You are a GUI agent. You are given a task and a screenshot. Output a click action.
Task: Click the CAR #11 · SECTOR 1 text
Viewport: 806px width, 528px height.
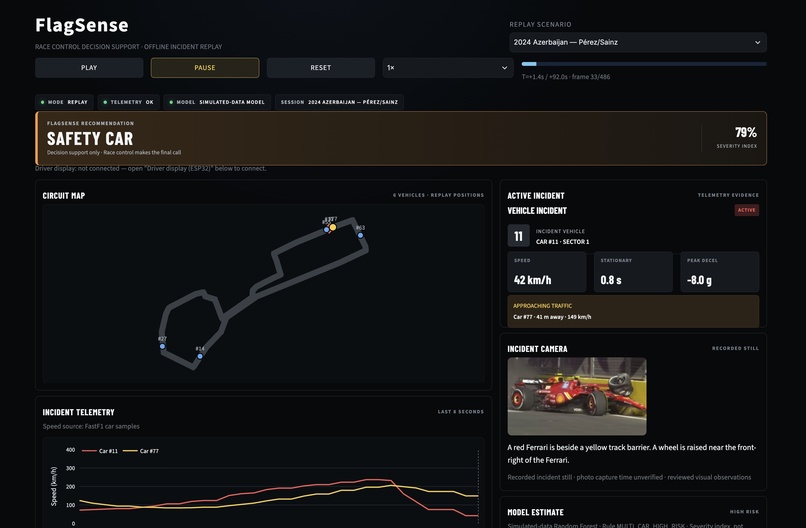(x=562, y=242)
